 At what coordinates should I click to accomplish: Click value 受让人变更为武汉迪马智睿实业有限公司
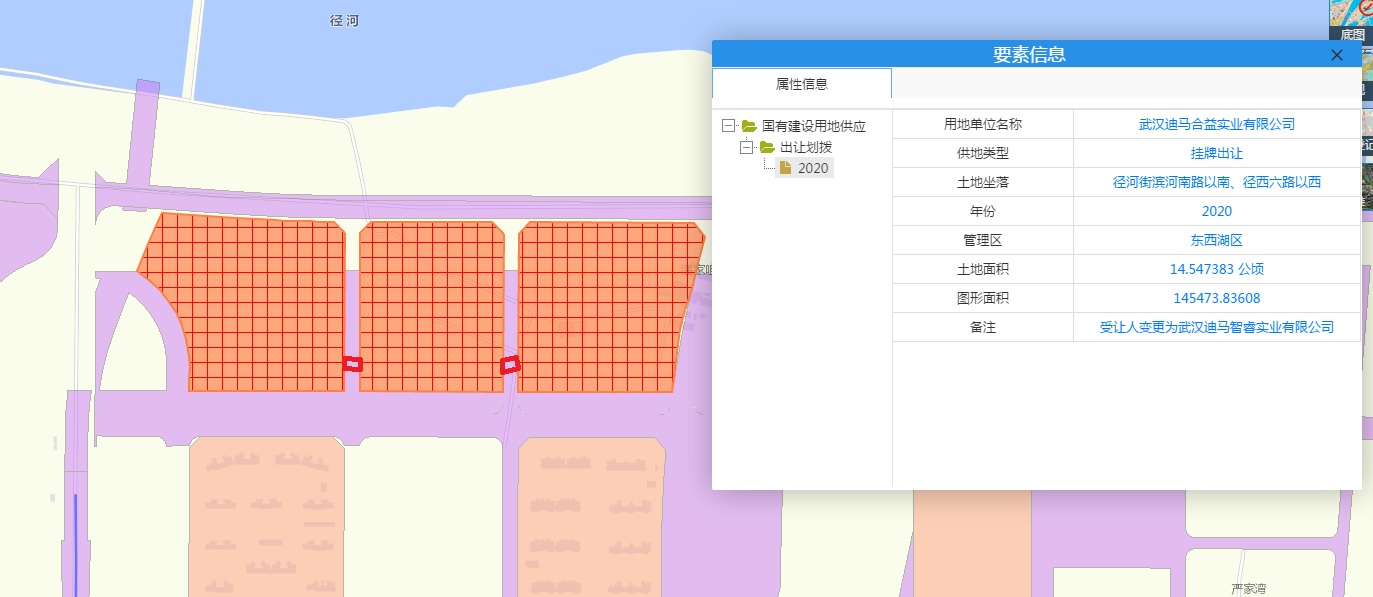click(x=1217, y=327)
